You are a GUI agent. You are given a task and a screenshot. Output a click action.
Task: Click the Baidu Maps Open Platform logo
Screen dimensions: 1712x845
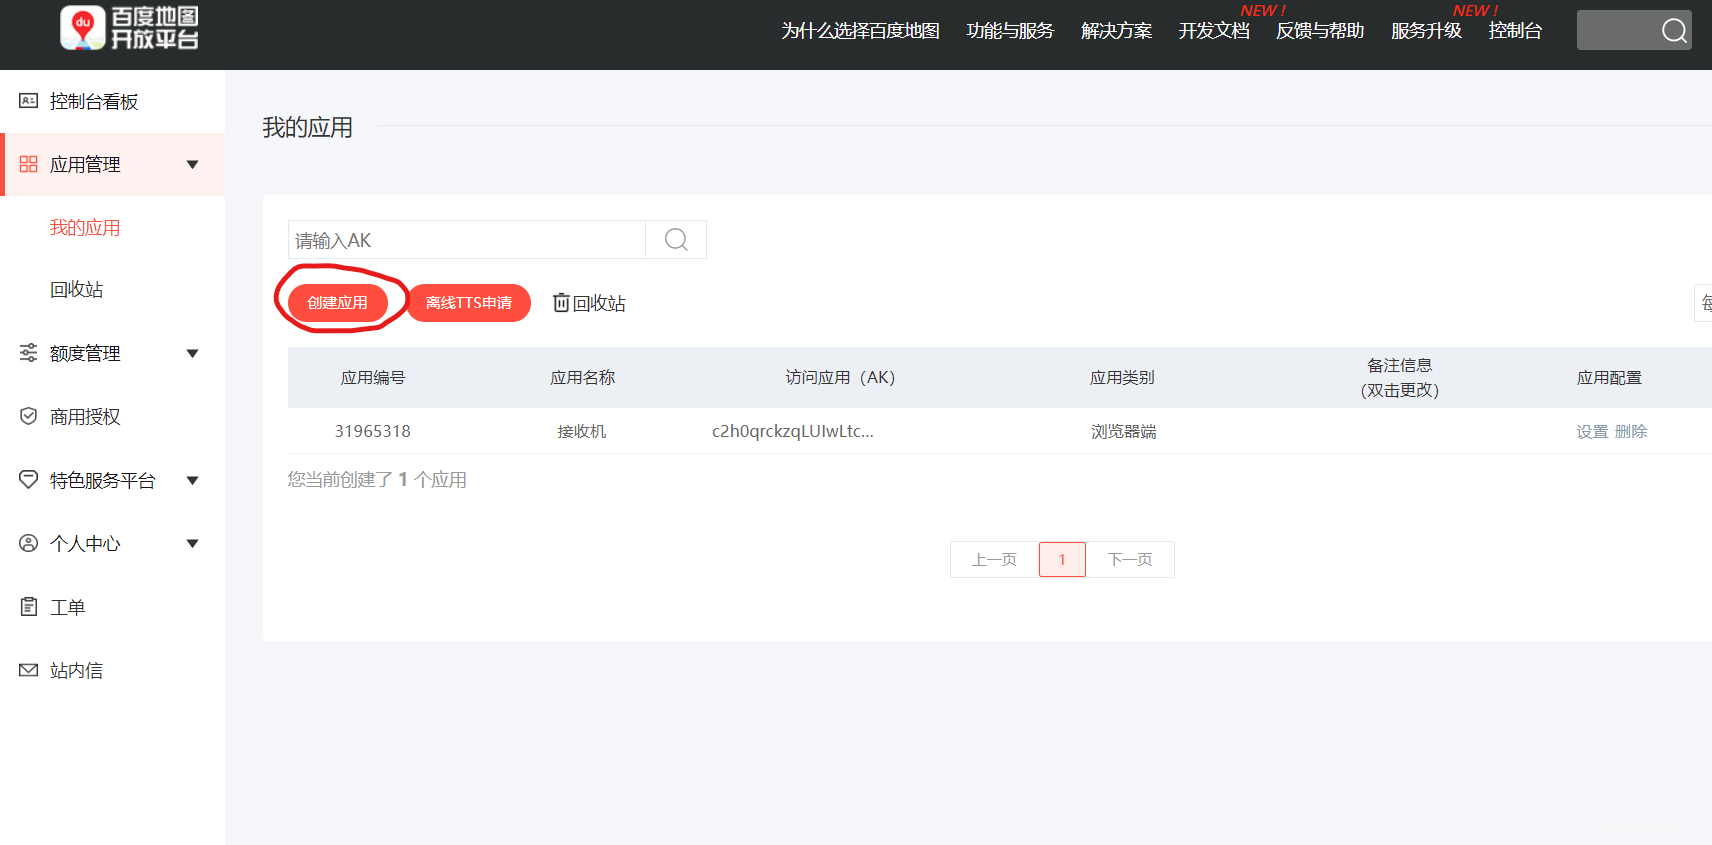(x=129, y=28)
